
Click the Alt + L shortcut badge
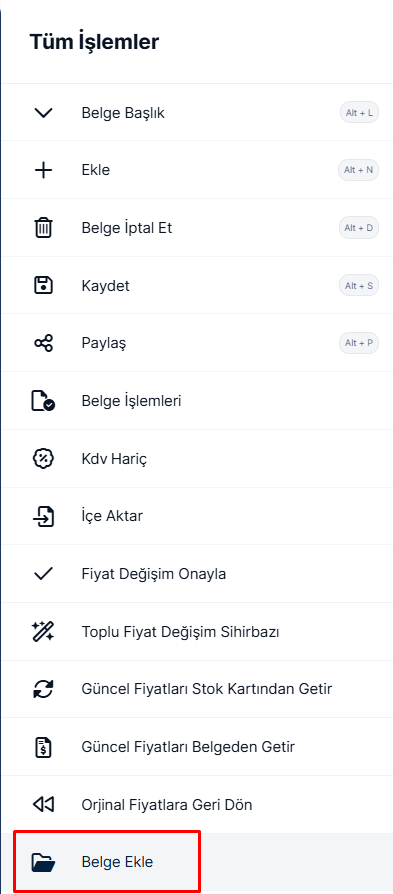coord(359,113)
